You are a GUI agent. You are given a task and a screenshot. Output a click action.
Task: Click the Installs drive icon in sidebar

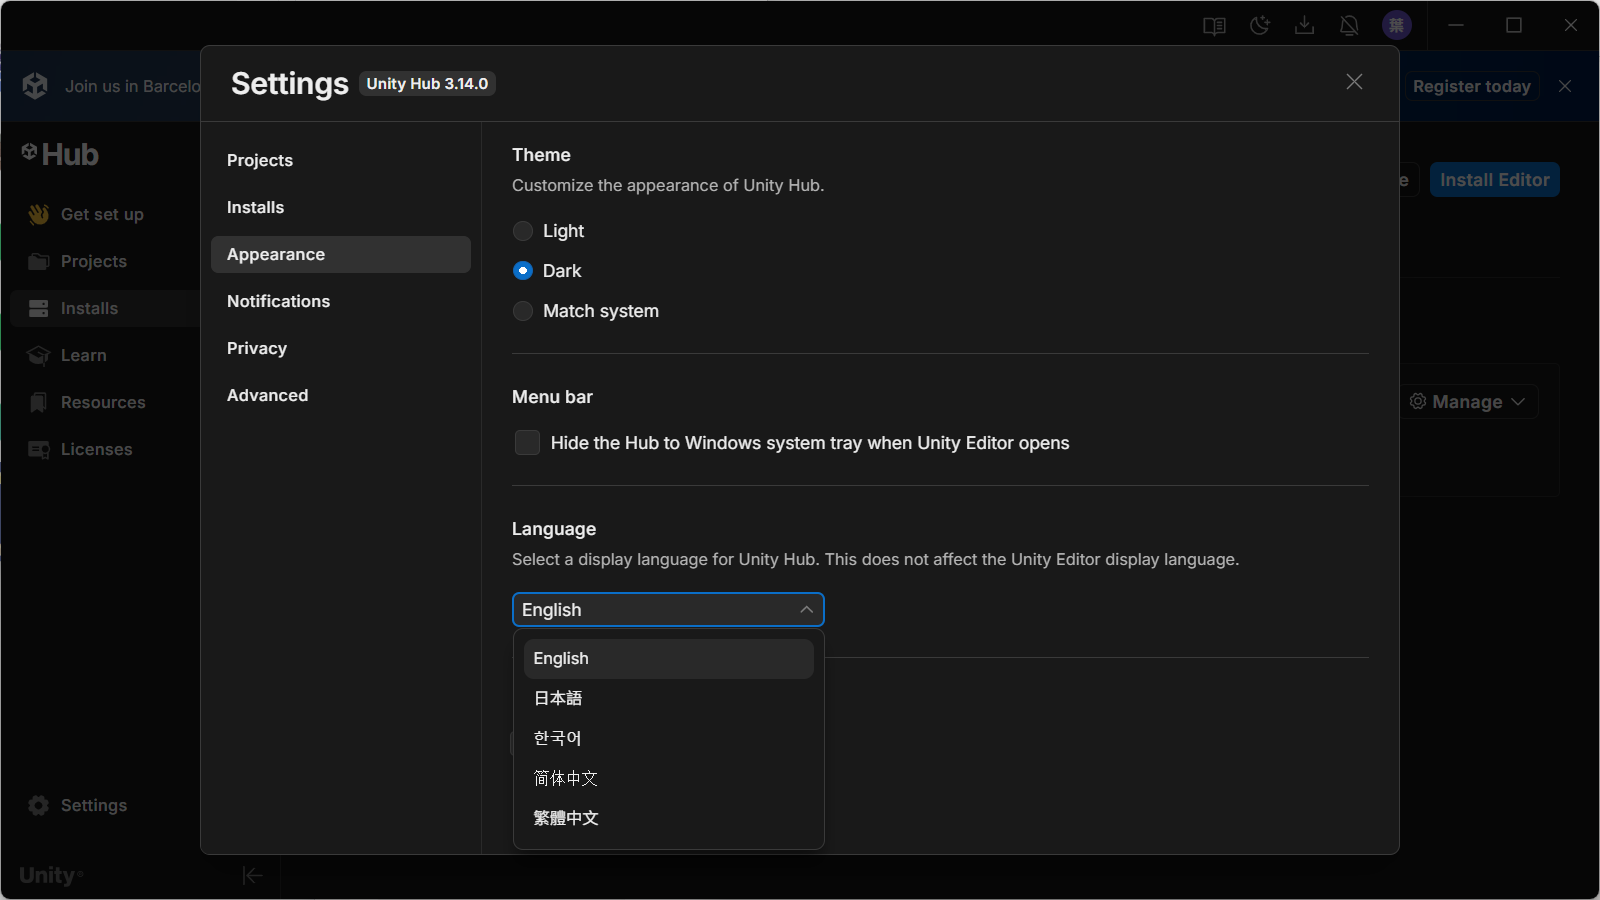tap(39, 308)
